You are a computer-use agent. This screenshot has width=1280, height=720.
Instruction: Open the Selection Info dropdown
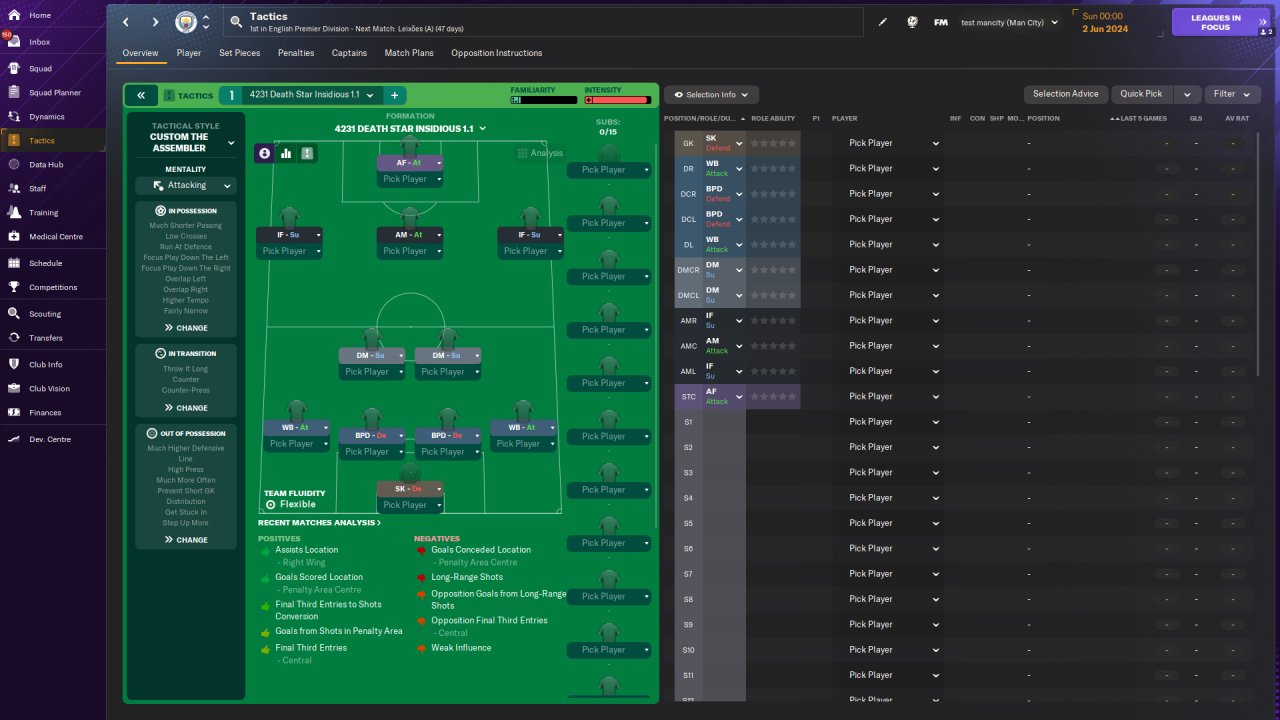click(712, 94)
